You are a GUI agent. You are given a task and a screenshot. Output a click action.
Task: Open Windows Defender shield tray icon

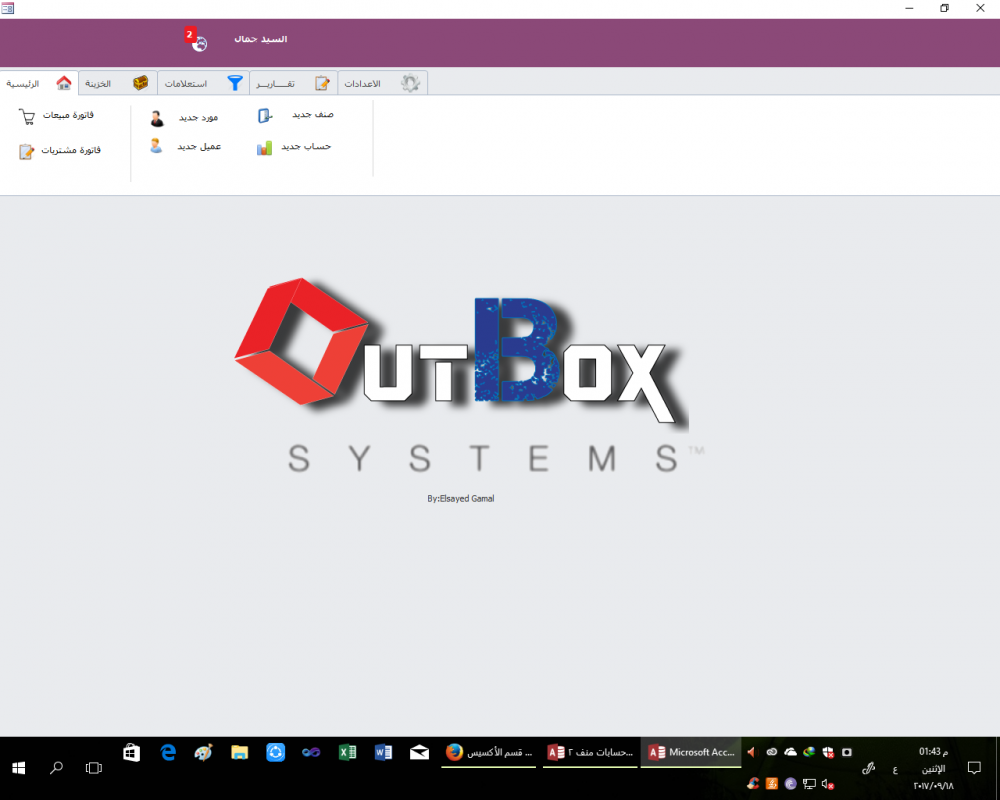point(828,753)
